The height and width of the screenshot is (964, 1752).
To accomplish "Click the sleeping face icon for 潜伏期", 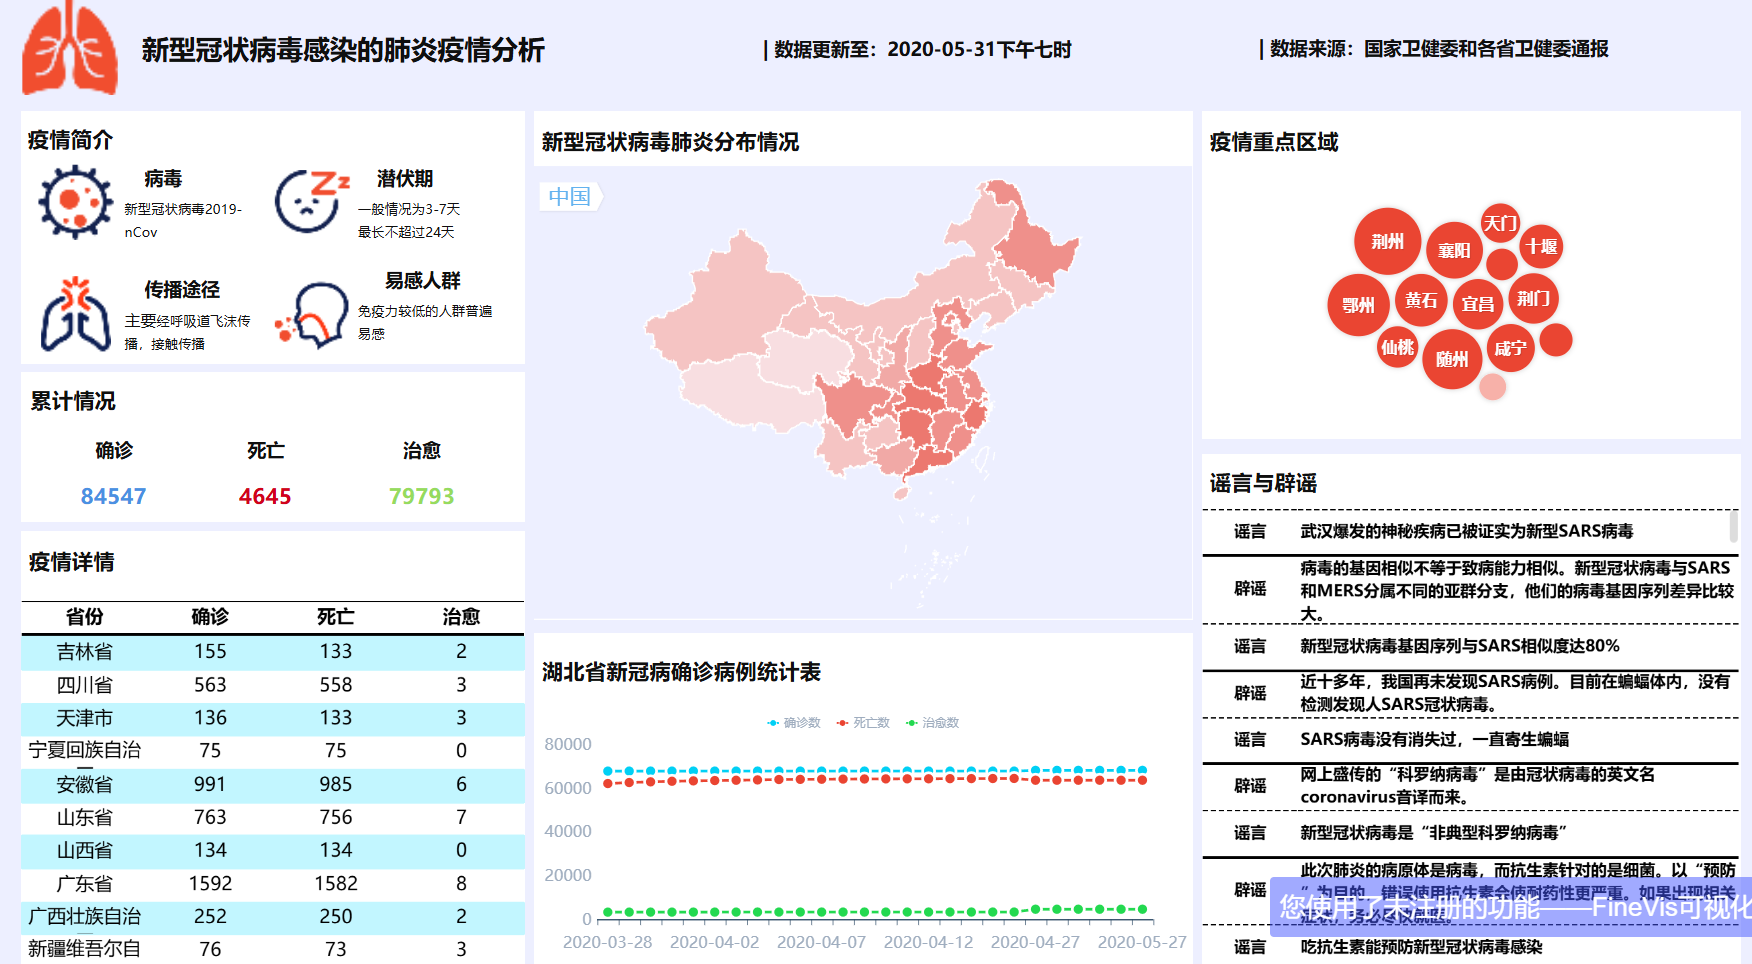I will click(310, 201).
